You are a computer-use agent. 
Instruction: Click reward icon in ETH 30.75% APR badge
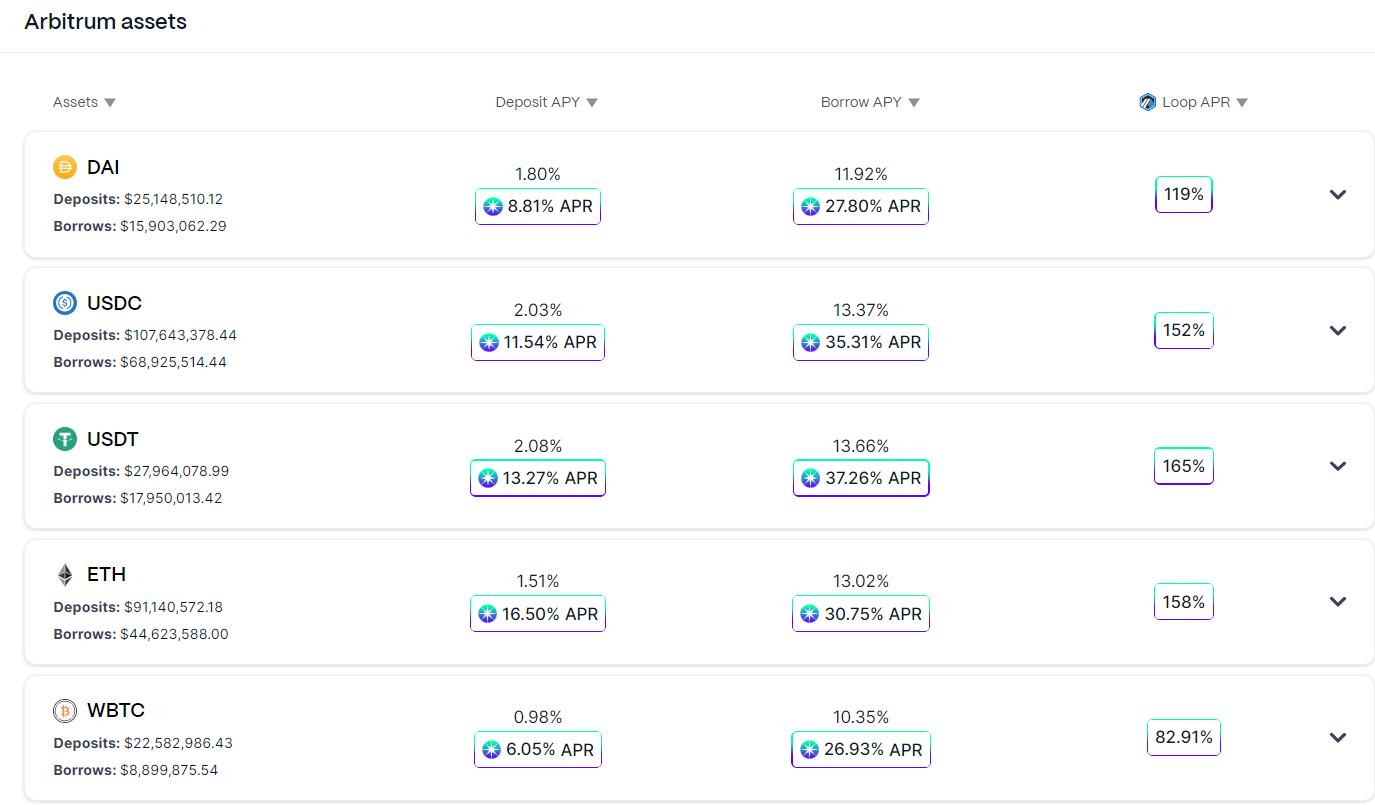pyautogui.click(x=809, y=614)
